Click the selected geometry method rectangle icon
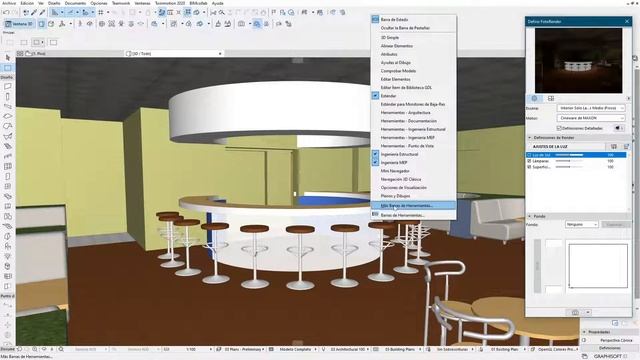 point(38,42)
